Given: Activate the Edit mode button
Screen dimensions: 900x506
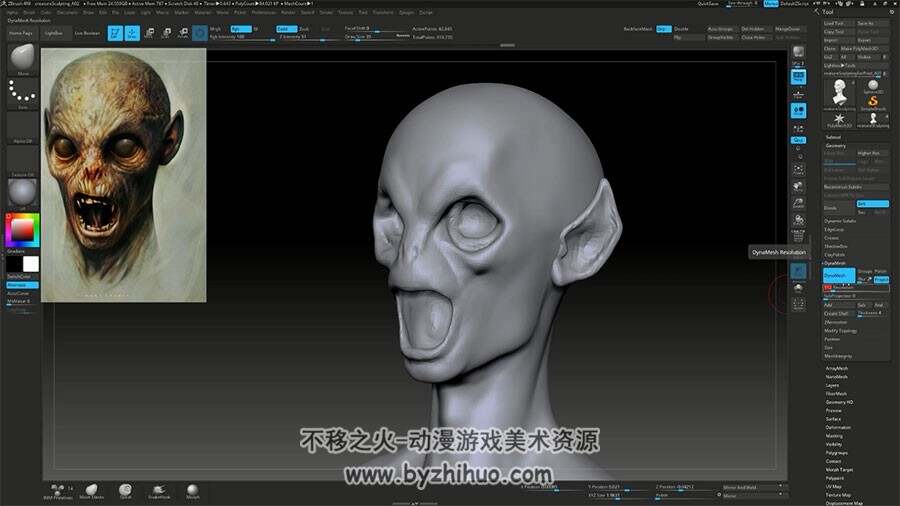Looking at the screenshot, I should (x=115, y=33).
